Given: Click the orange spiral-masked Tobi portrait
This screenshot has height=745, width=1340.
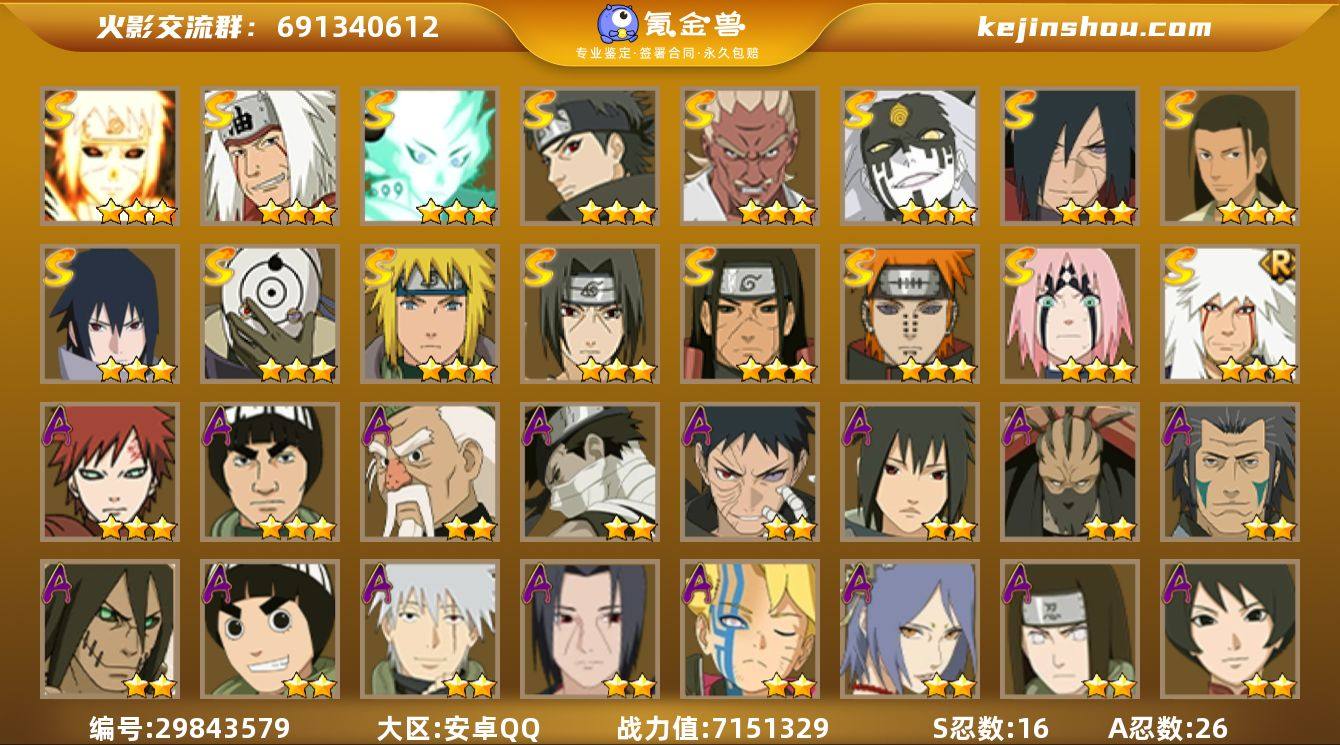Looking at the screenshot, I should click(269, 314).
